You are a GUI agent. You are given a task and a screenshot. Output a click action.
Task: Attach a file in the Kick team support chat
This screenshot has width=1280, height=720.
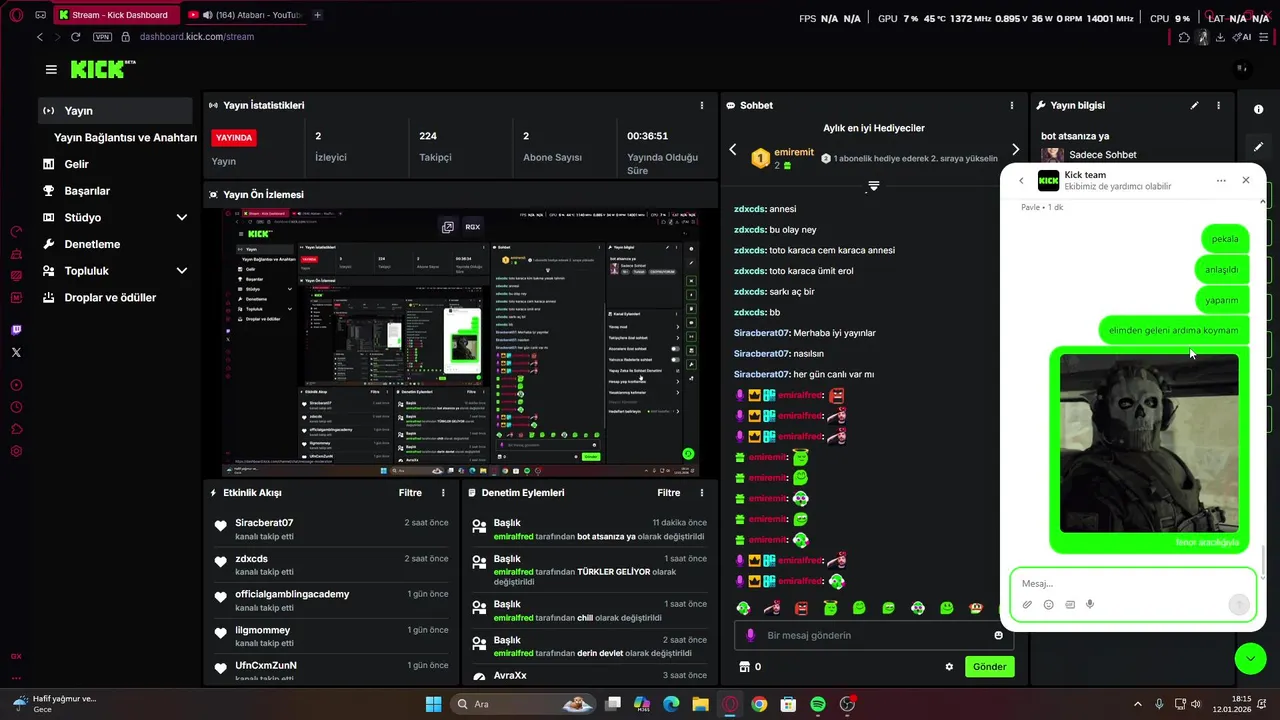1027,604
